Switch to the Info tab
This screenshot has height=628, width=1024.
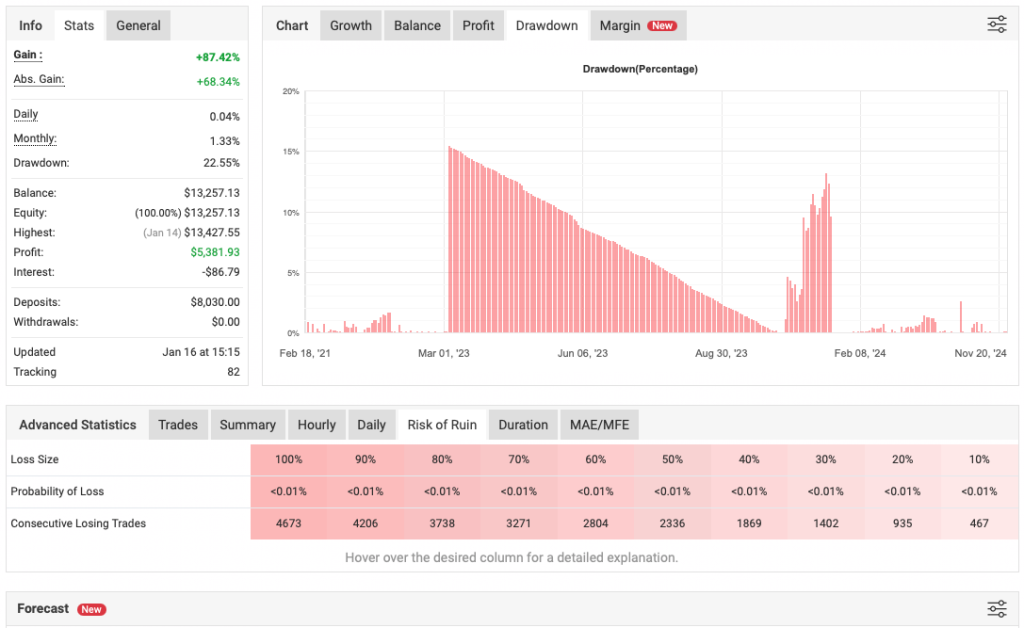(x=30, y=25)
